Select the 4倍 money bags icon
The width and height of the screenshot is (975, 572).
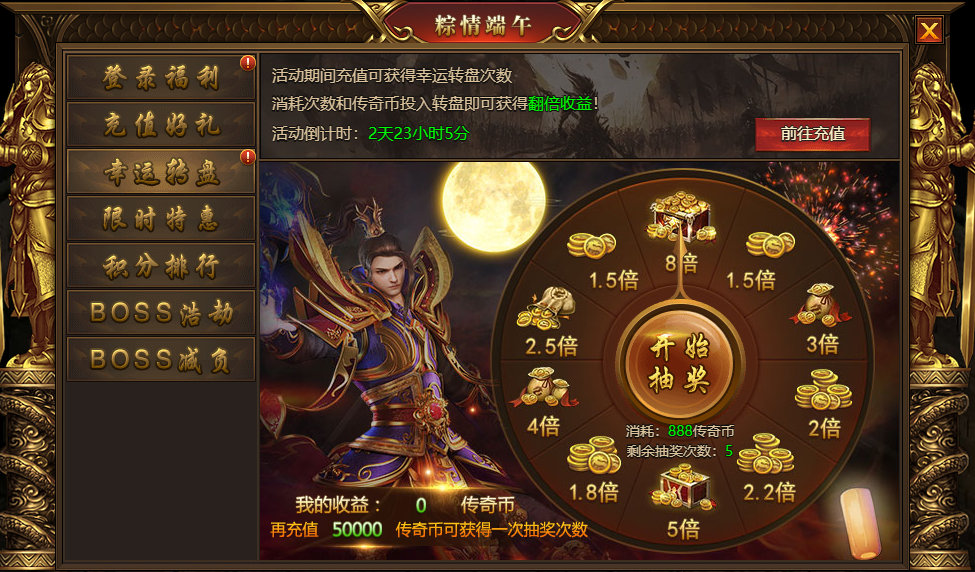544,387
